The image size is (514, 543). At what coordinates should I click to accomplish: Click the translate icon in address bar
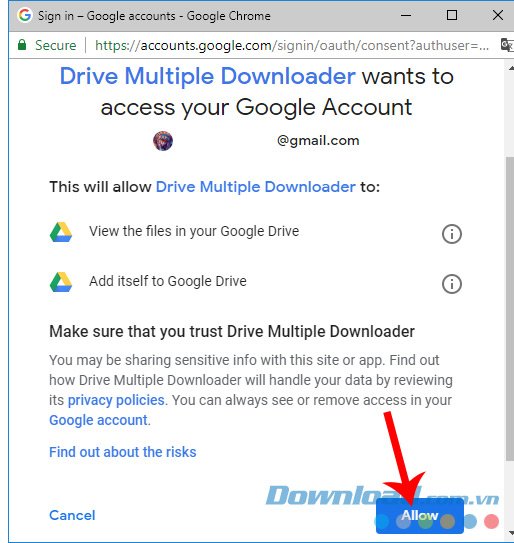[x=507, y=45]
